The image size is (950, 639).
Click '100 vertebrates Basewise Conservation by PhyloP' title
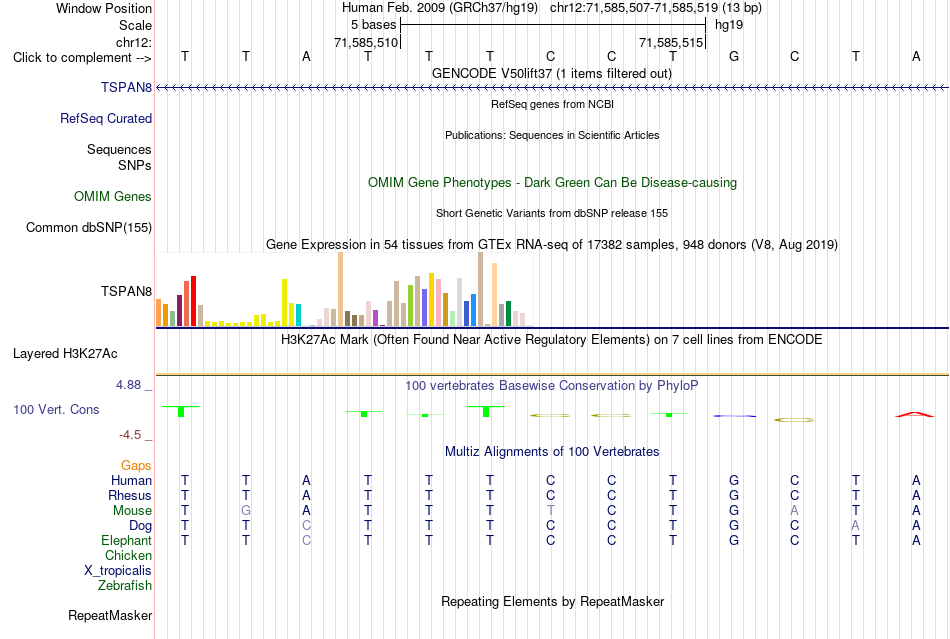click(x=551, y=386)
